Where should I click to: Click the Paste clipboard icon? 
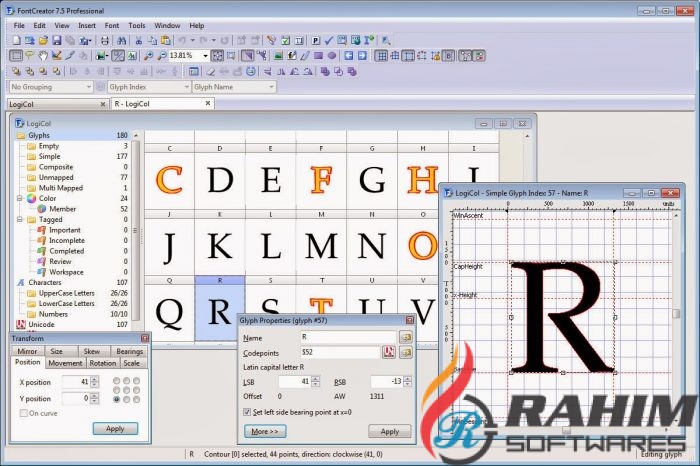coord(166,41)
